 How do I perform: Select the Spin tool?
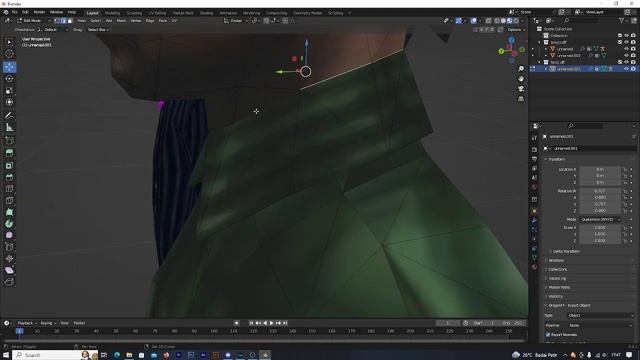pos(9,224)
